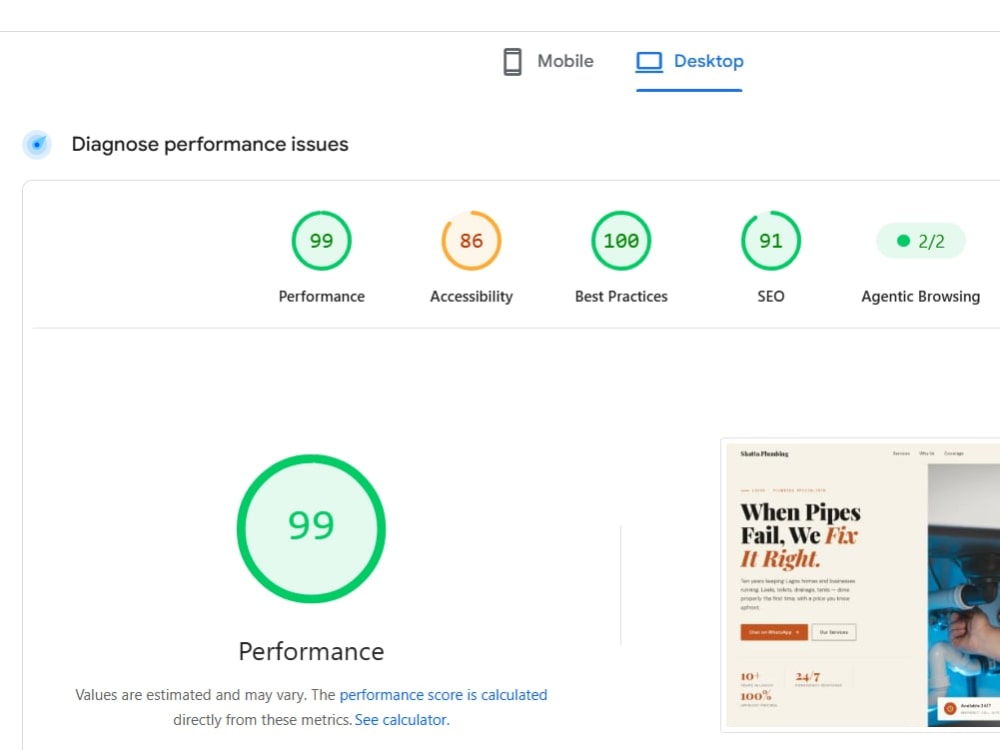Click the mobile phone icon
The image size is (1000, 750).
click(x=512, y=62)
